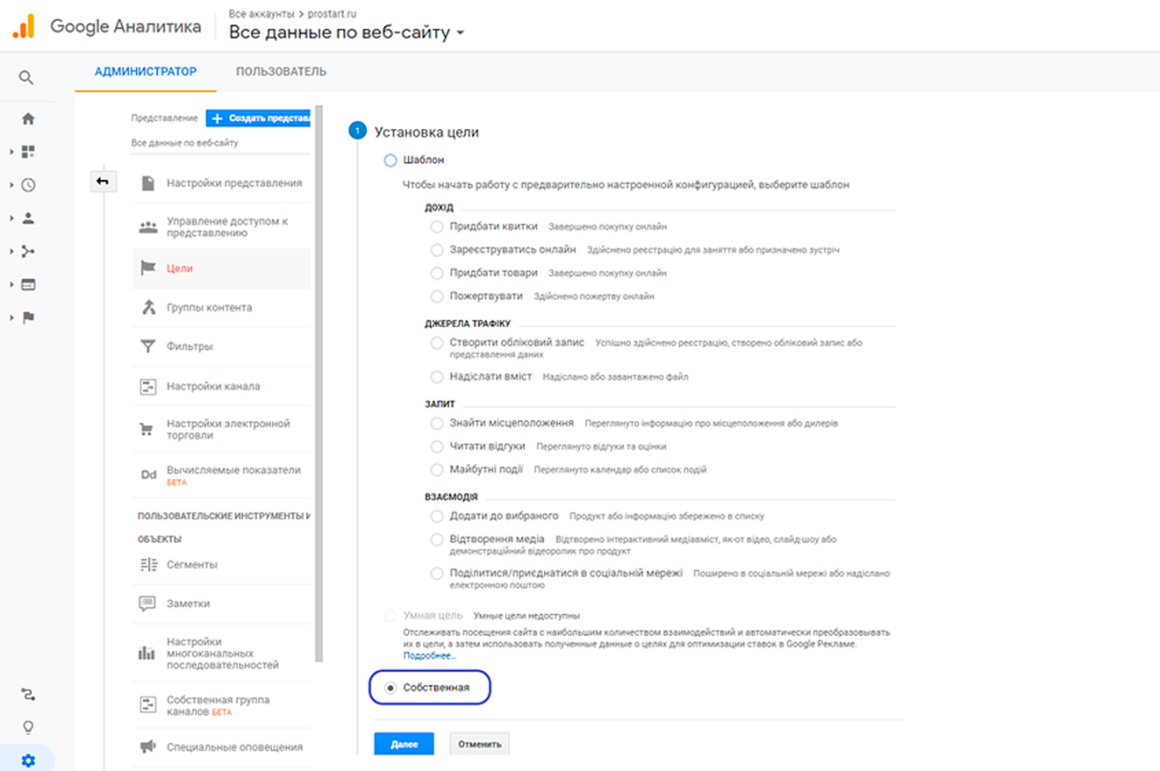Choose the Придбати квитки template
The image size is (1160, 771).
pos(436,226)
